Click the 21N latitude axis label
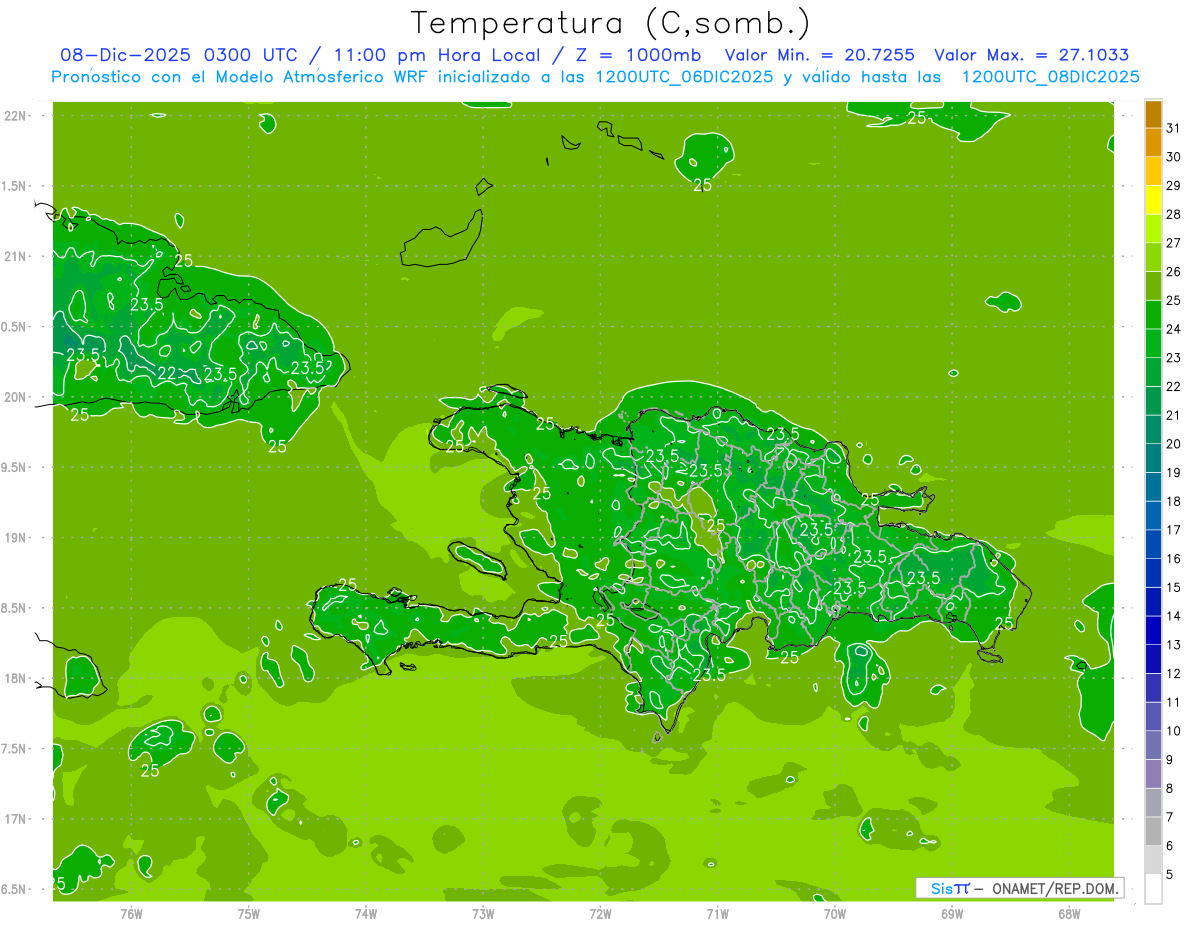This screenshot has width=1200, height=927. (x=16, y=256)
